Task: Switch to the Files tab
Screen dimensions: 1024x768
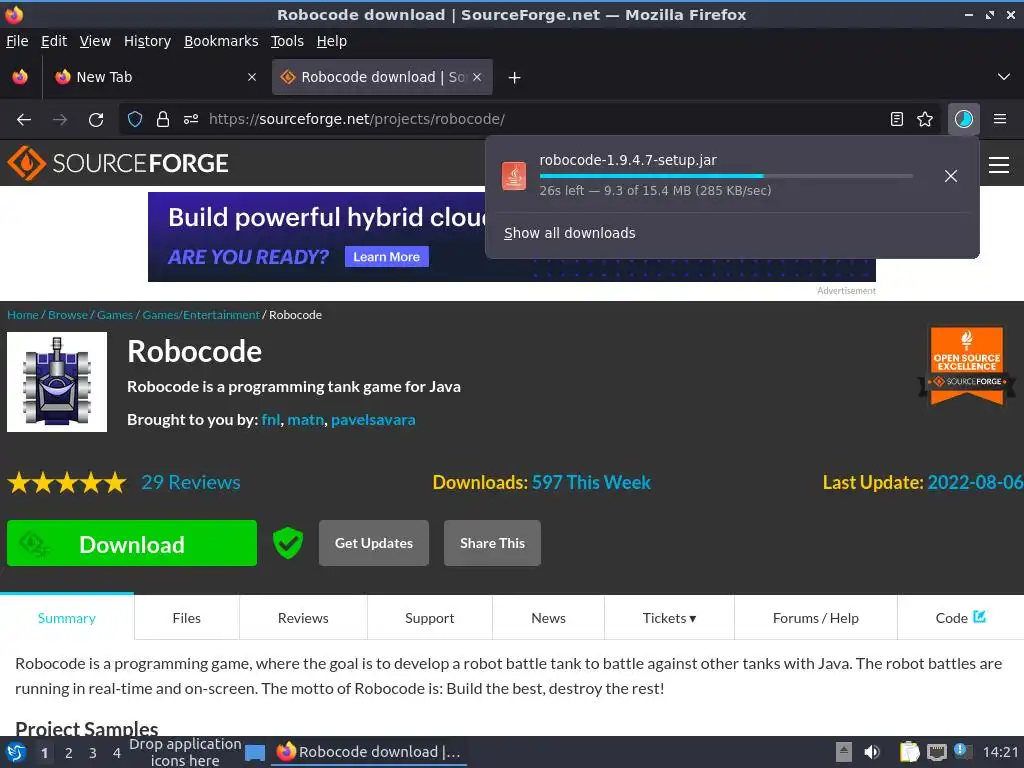Action: pos(187,618)
